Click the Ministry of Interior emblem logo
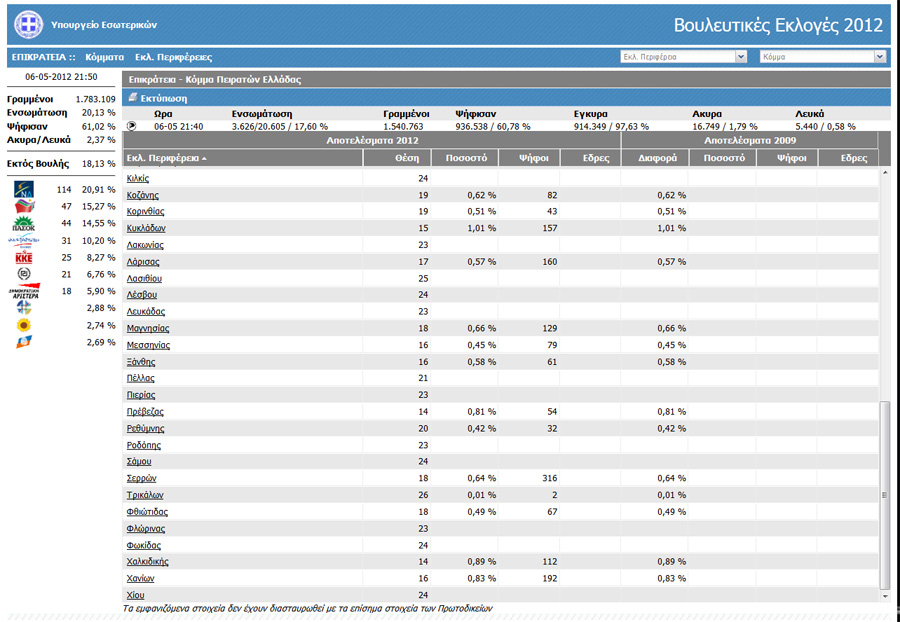Viewport: 900px width, 622px height. pos(28,25)
